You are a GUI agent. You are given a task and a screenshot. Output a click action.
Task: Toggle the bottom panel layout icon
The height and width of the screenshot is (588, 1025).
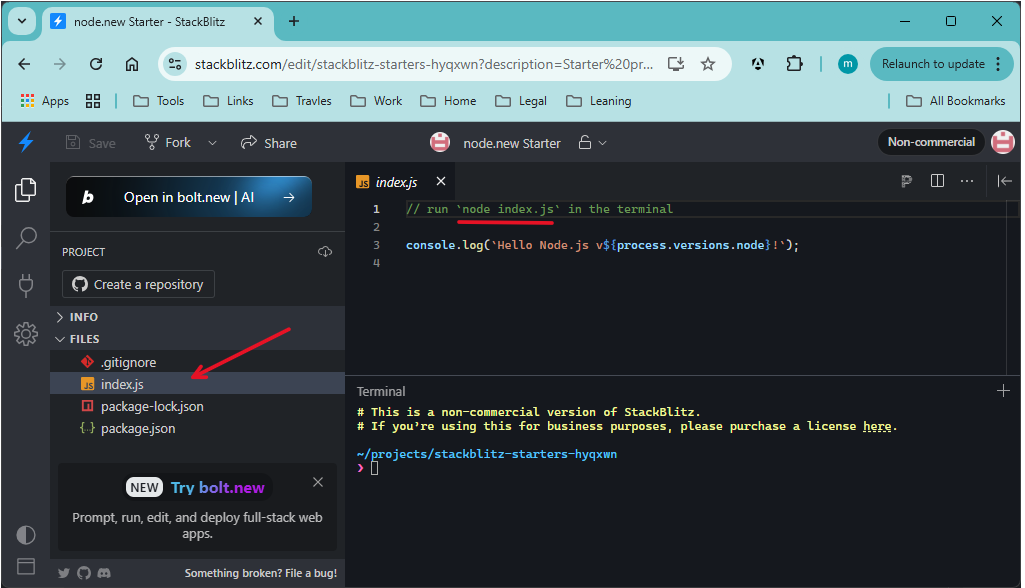[25, 566]
